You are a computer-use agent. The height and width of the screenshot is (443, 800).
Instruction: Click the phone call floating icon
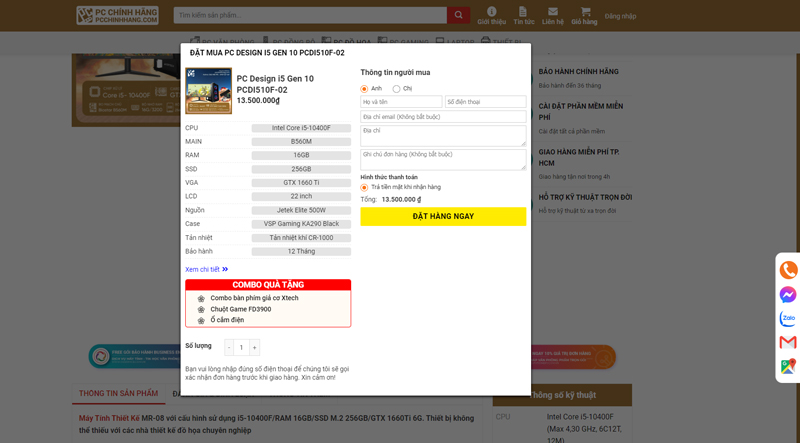click(x=788, y=270)
